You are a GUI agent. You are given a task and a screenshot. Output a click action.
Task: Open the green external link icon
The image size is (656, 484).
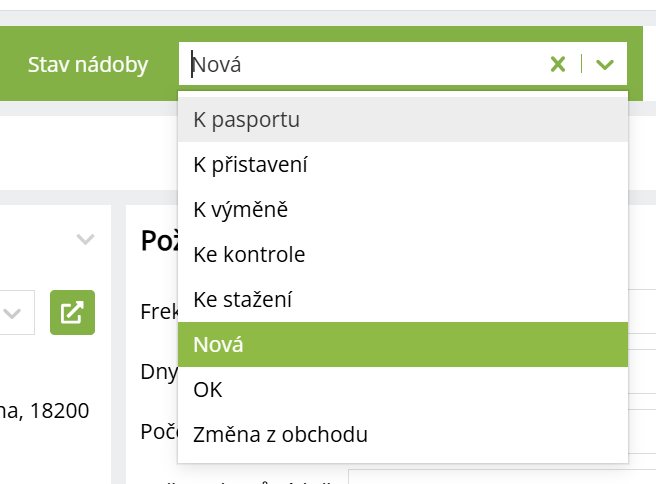(72, 312)
